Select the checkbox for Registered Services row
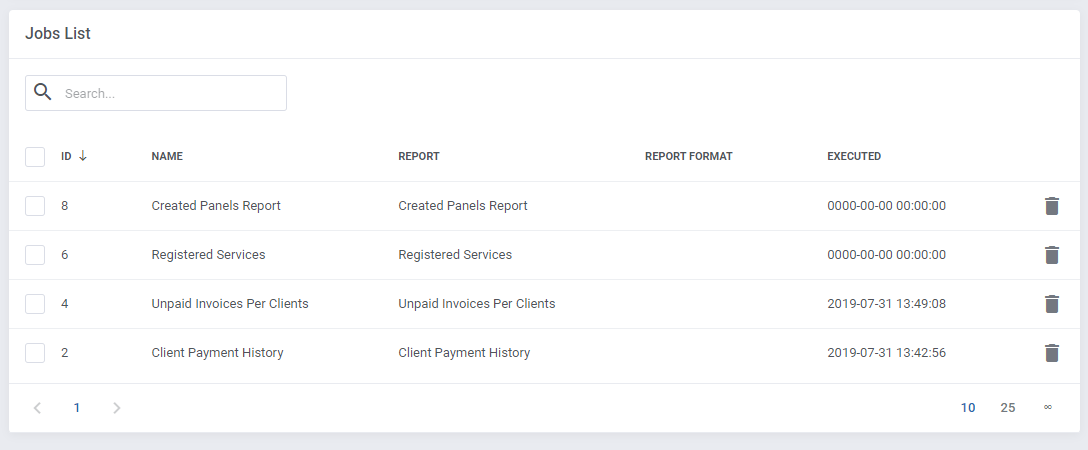1088x450 pixels. (x=35, y=255)
